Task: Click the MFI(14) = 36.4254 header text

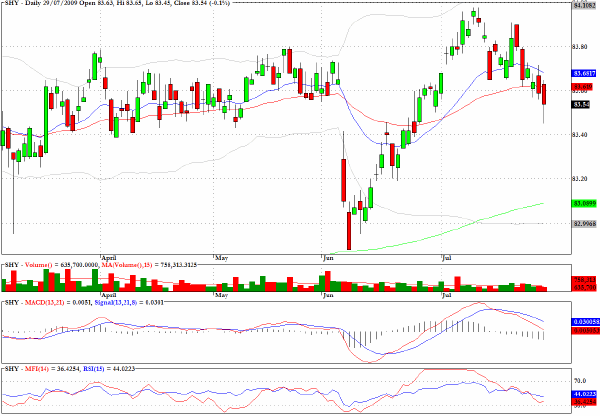Action: (51, 369)
